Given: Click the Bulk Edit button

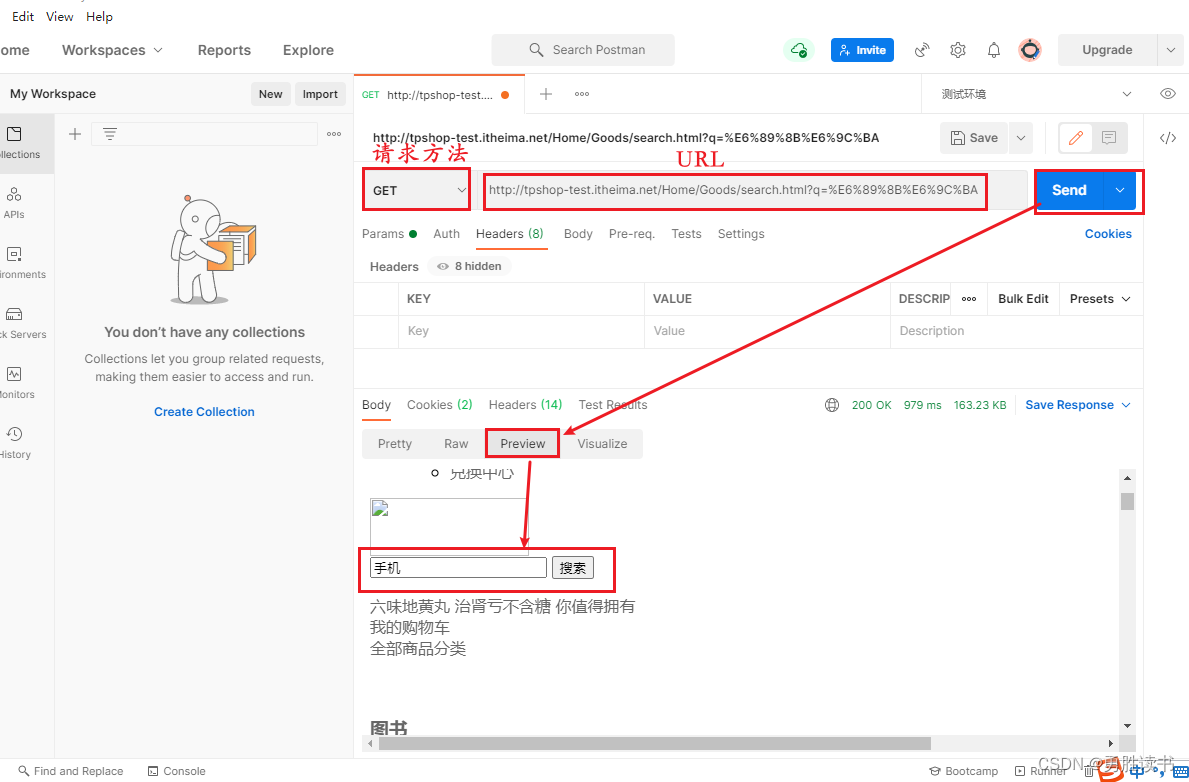Looking at the screenshot, I should [x=1023, y=299].
